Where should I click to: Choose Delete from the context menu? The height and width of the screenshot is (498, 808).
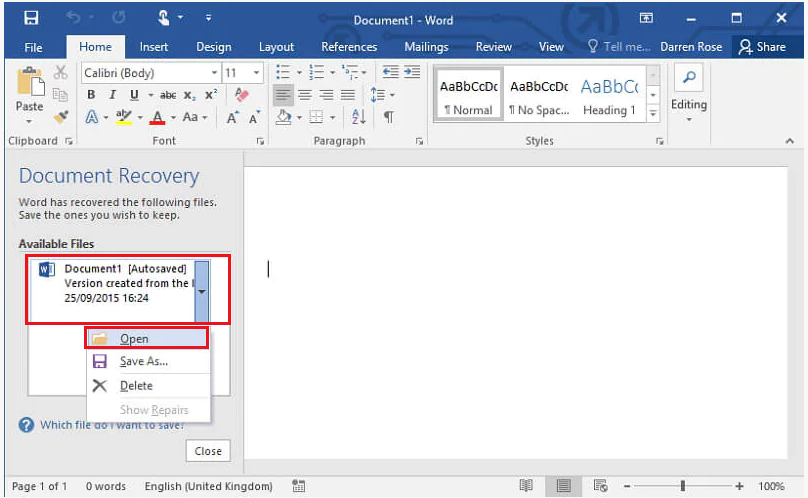148,386
